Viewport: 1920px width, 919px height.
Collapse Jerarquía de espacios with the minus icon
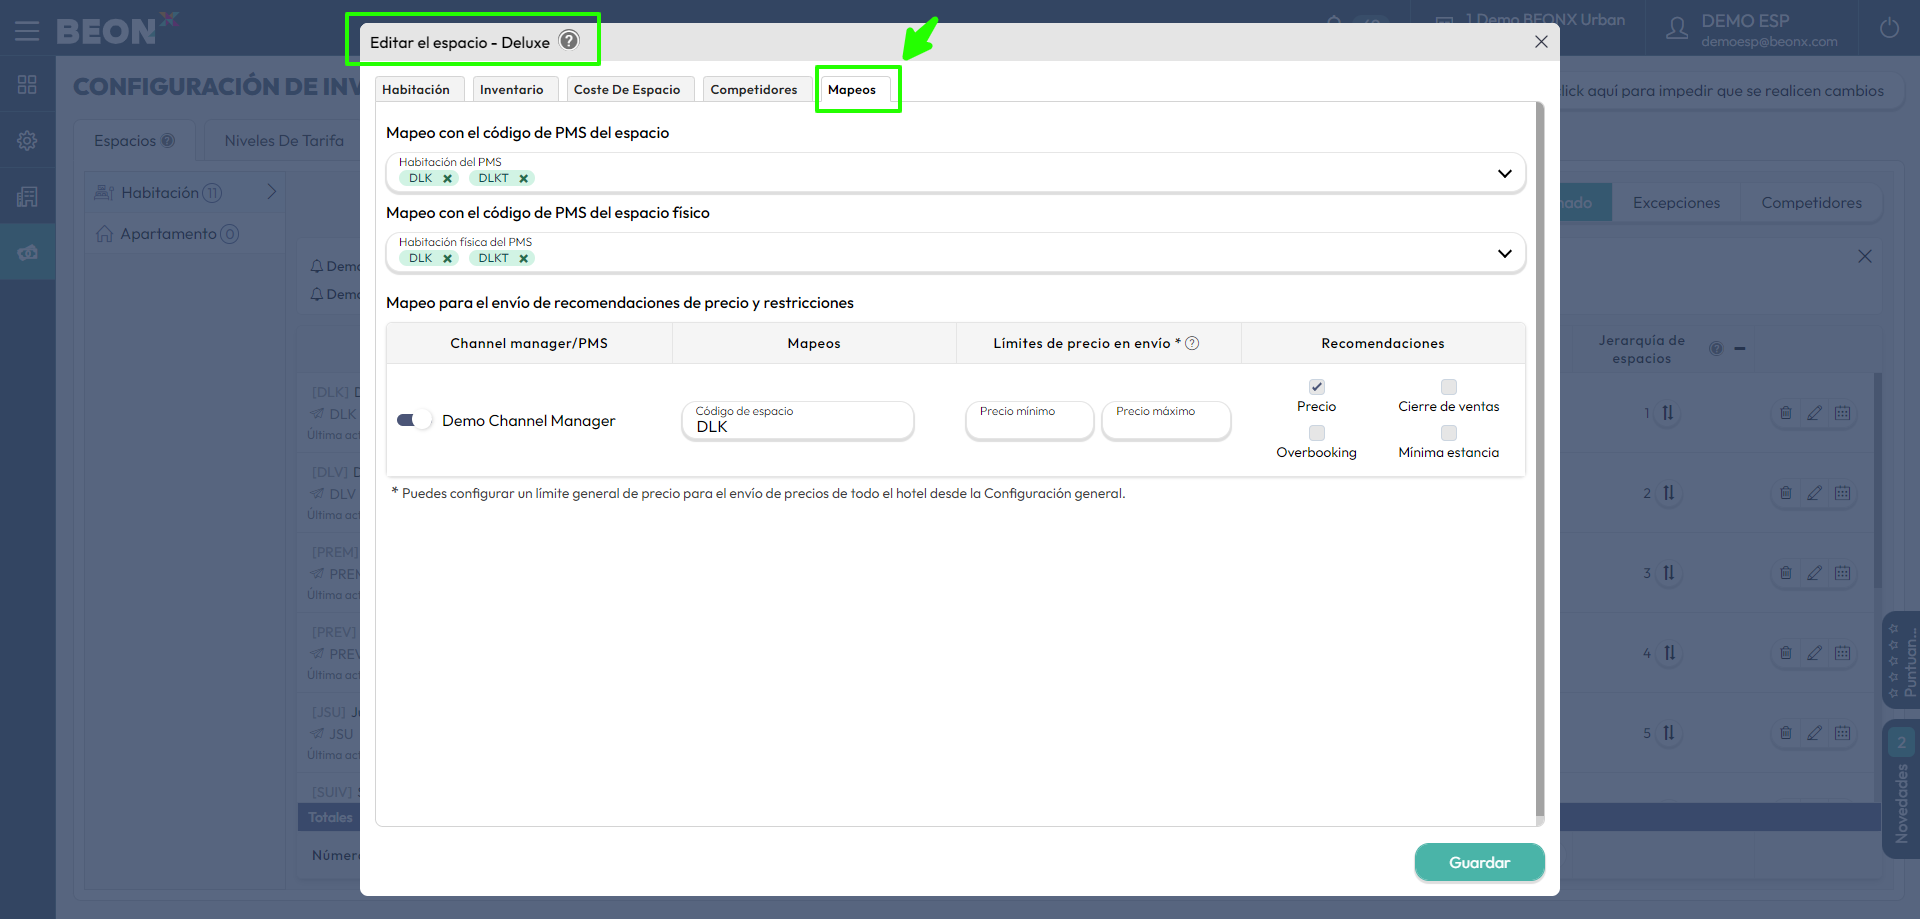pyautogui.click(x=1740, y=349)
